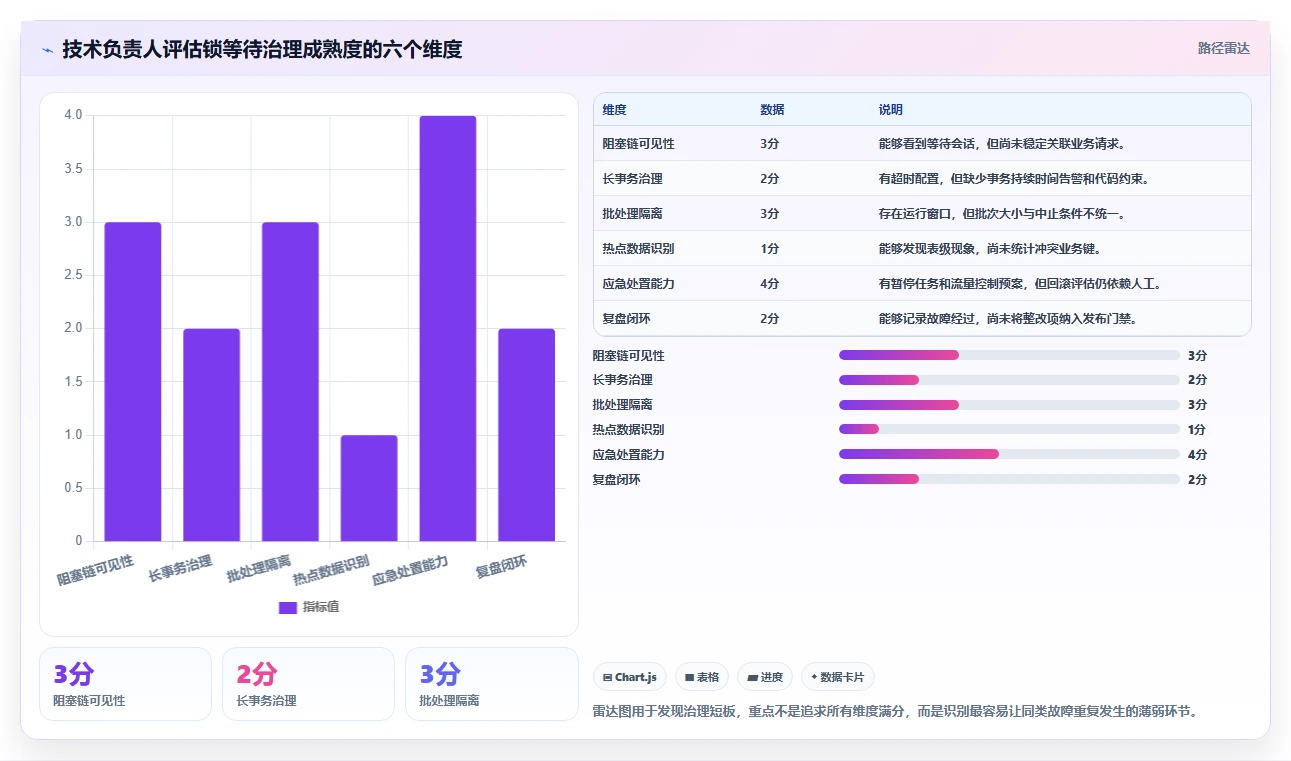Click the 1分 value beside progress bar
Image resolution: width=1291 pixels, height=761 pixels.
pos(1197,429)
